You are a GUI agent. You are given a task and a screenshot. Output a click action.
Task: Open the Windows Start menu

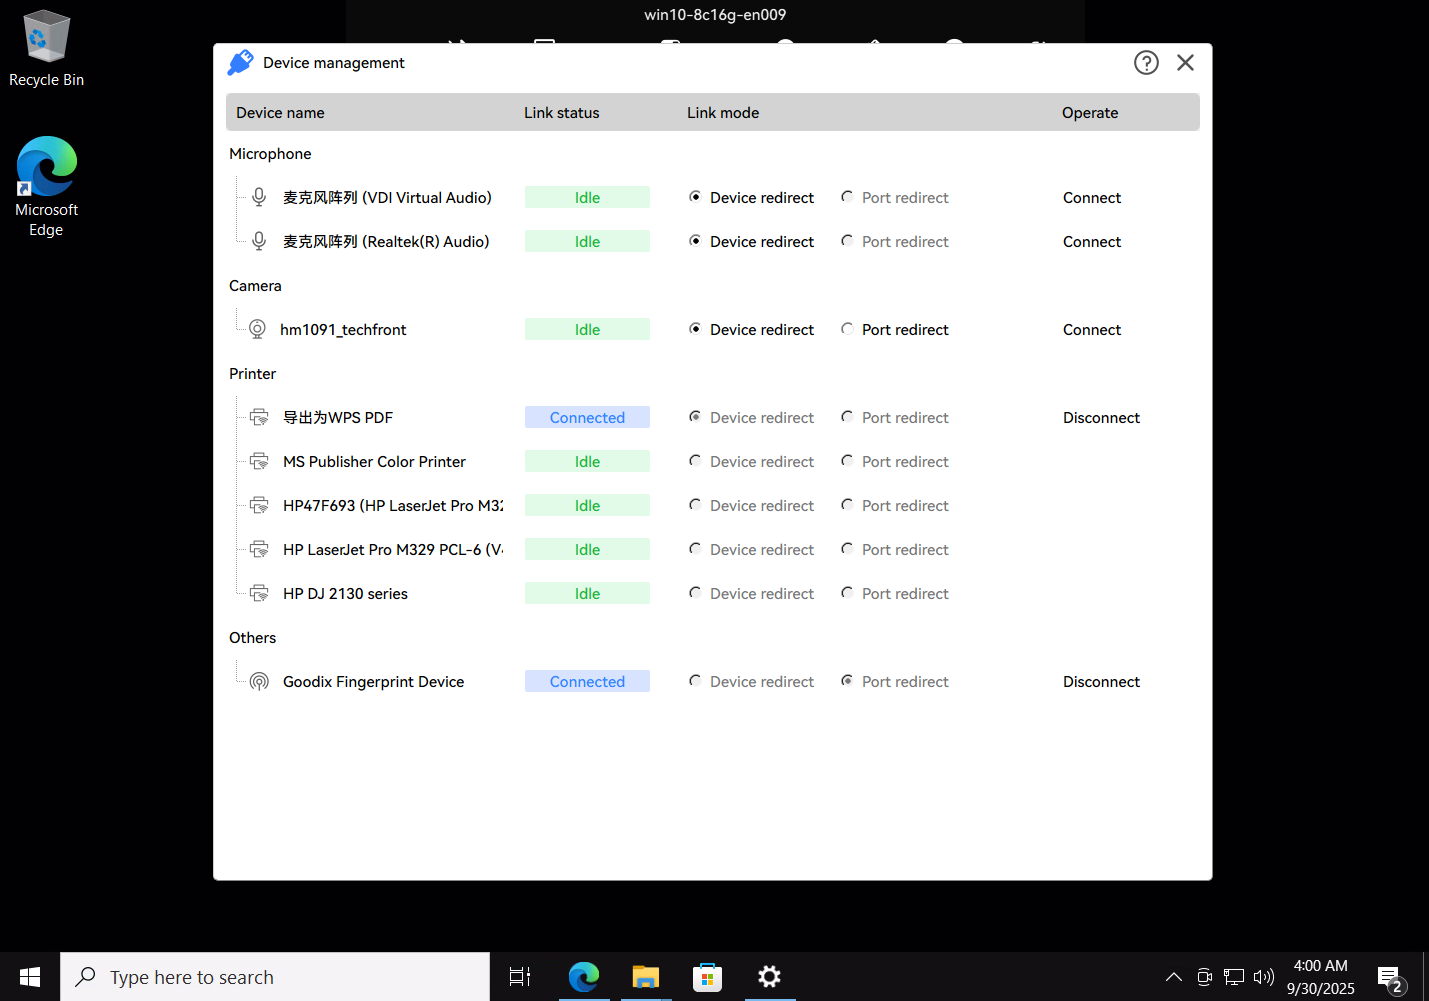tap(30, 977)
